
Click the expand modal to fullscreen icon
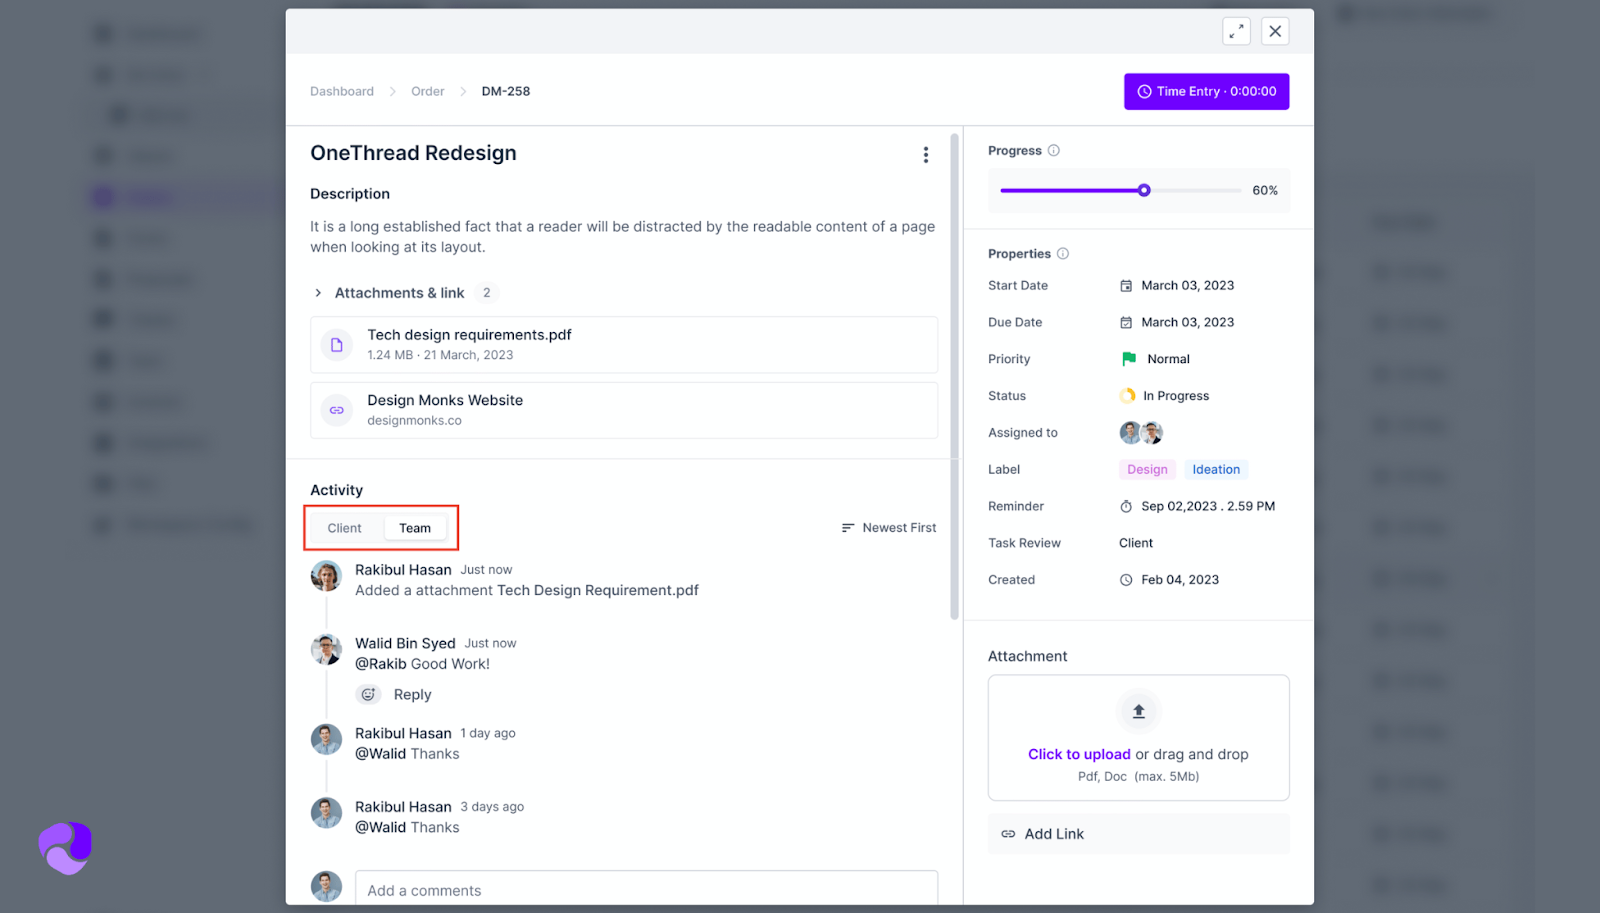(1236, 31)
